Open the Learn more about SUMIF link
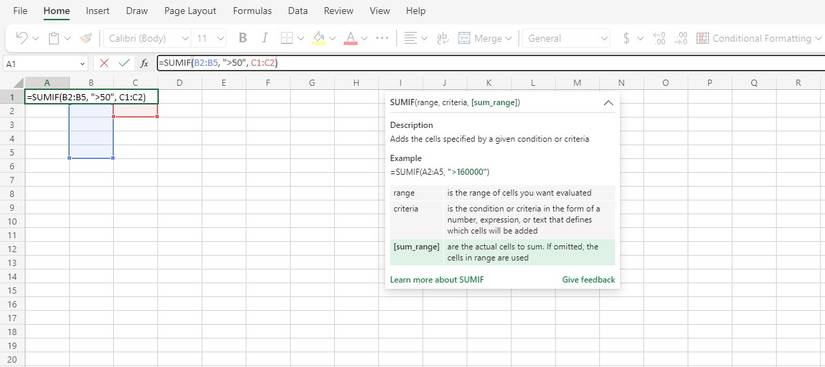The height and width of the screenshot is (367, 825). tap(437, 280)
